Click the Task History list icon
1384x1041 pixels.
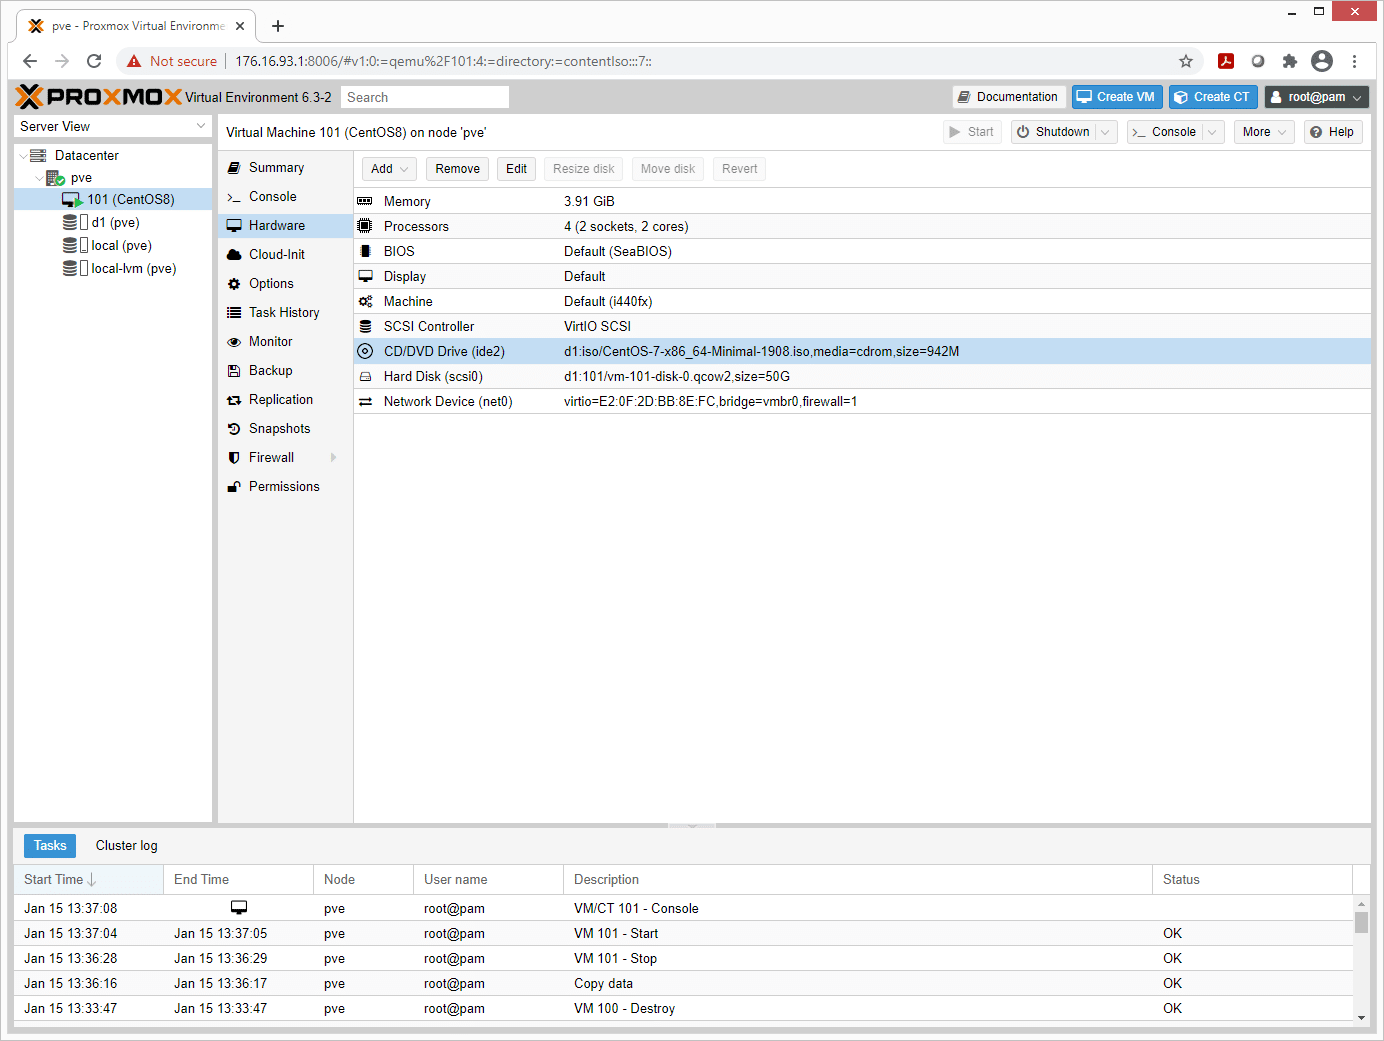(x=234, y=313)
